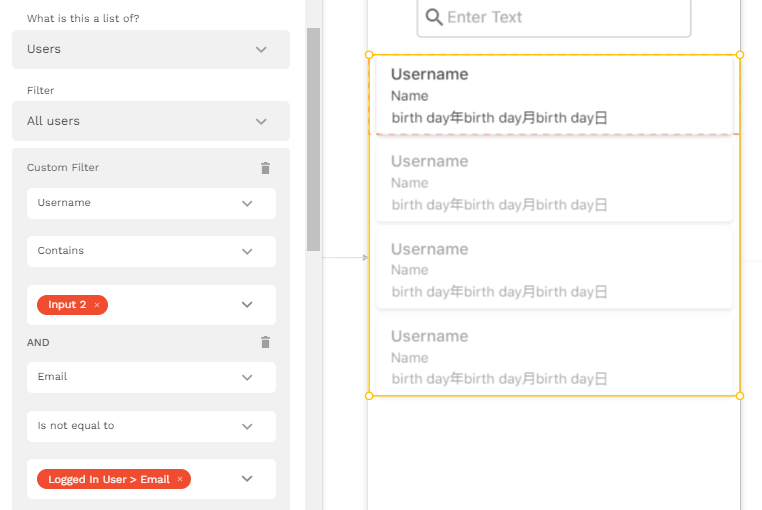Click the bottom-right list resize handle
This screenshot has width=762, height=510.
pos(740,396)
